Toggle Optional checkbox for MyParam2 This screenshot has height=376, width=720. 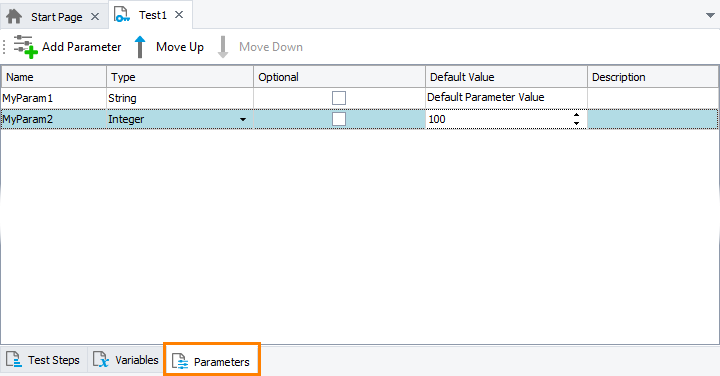(339, 119)
